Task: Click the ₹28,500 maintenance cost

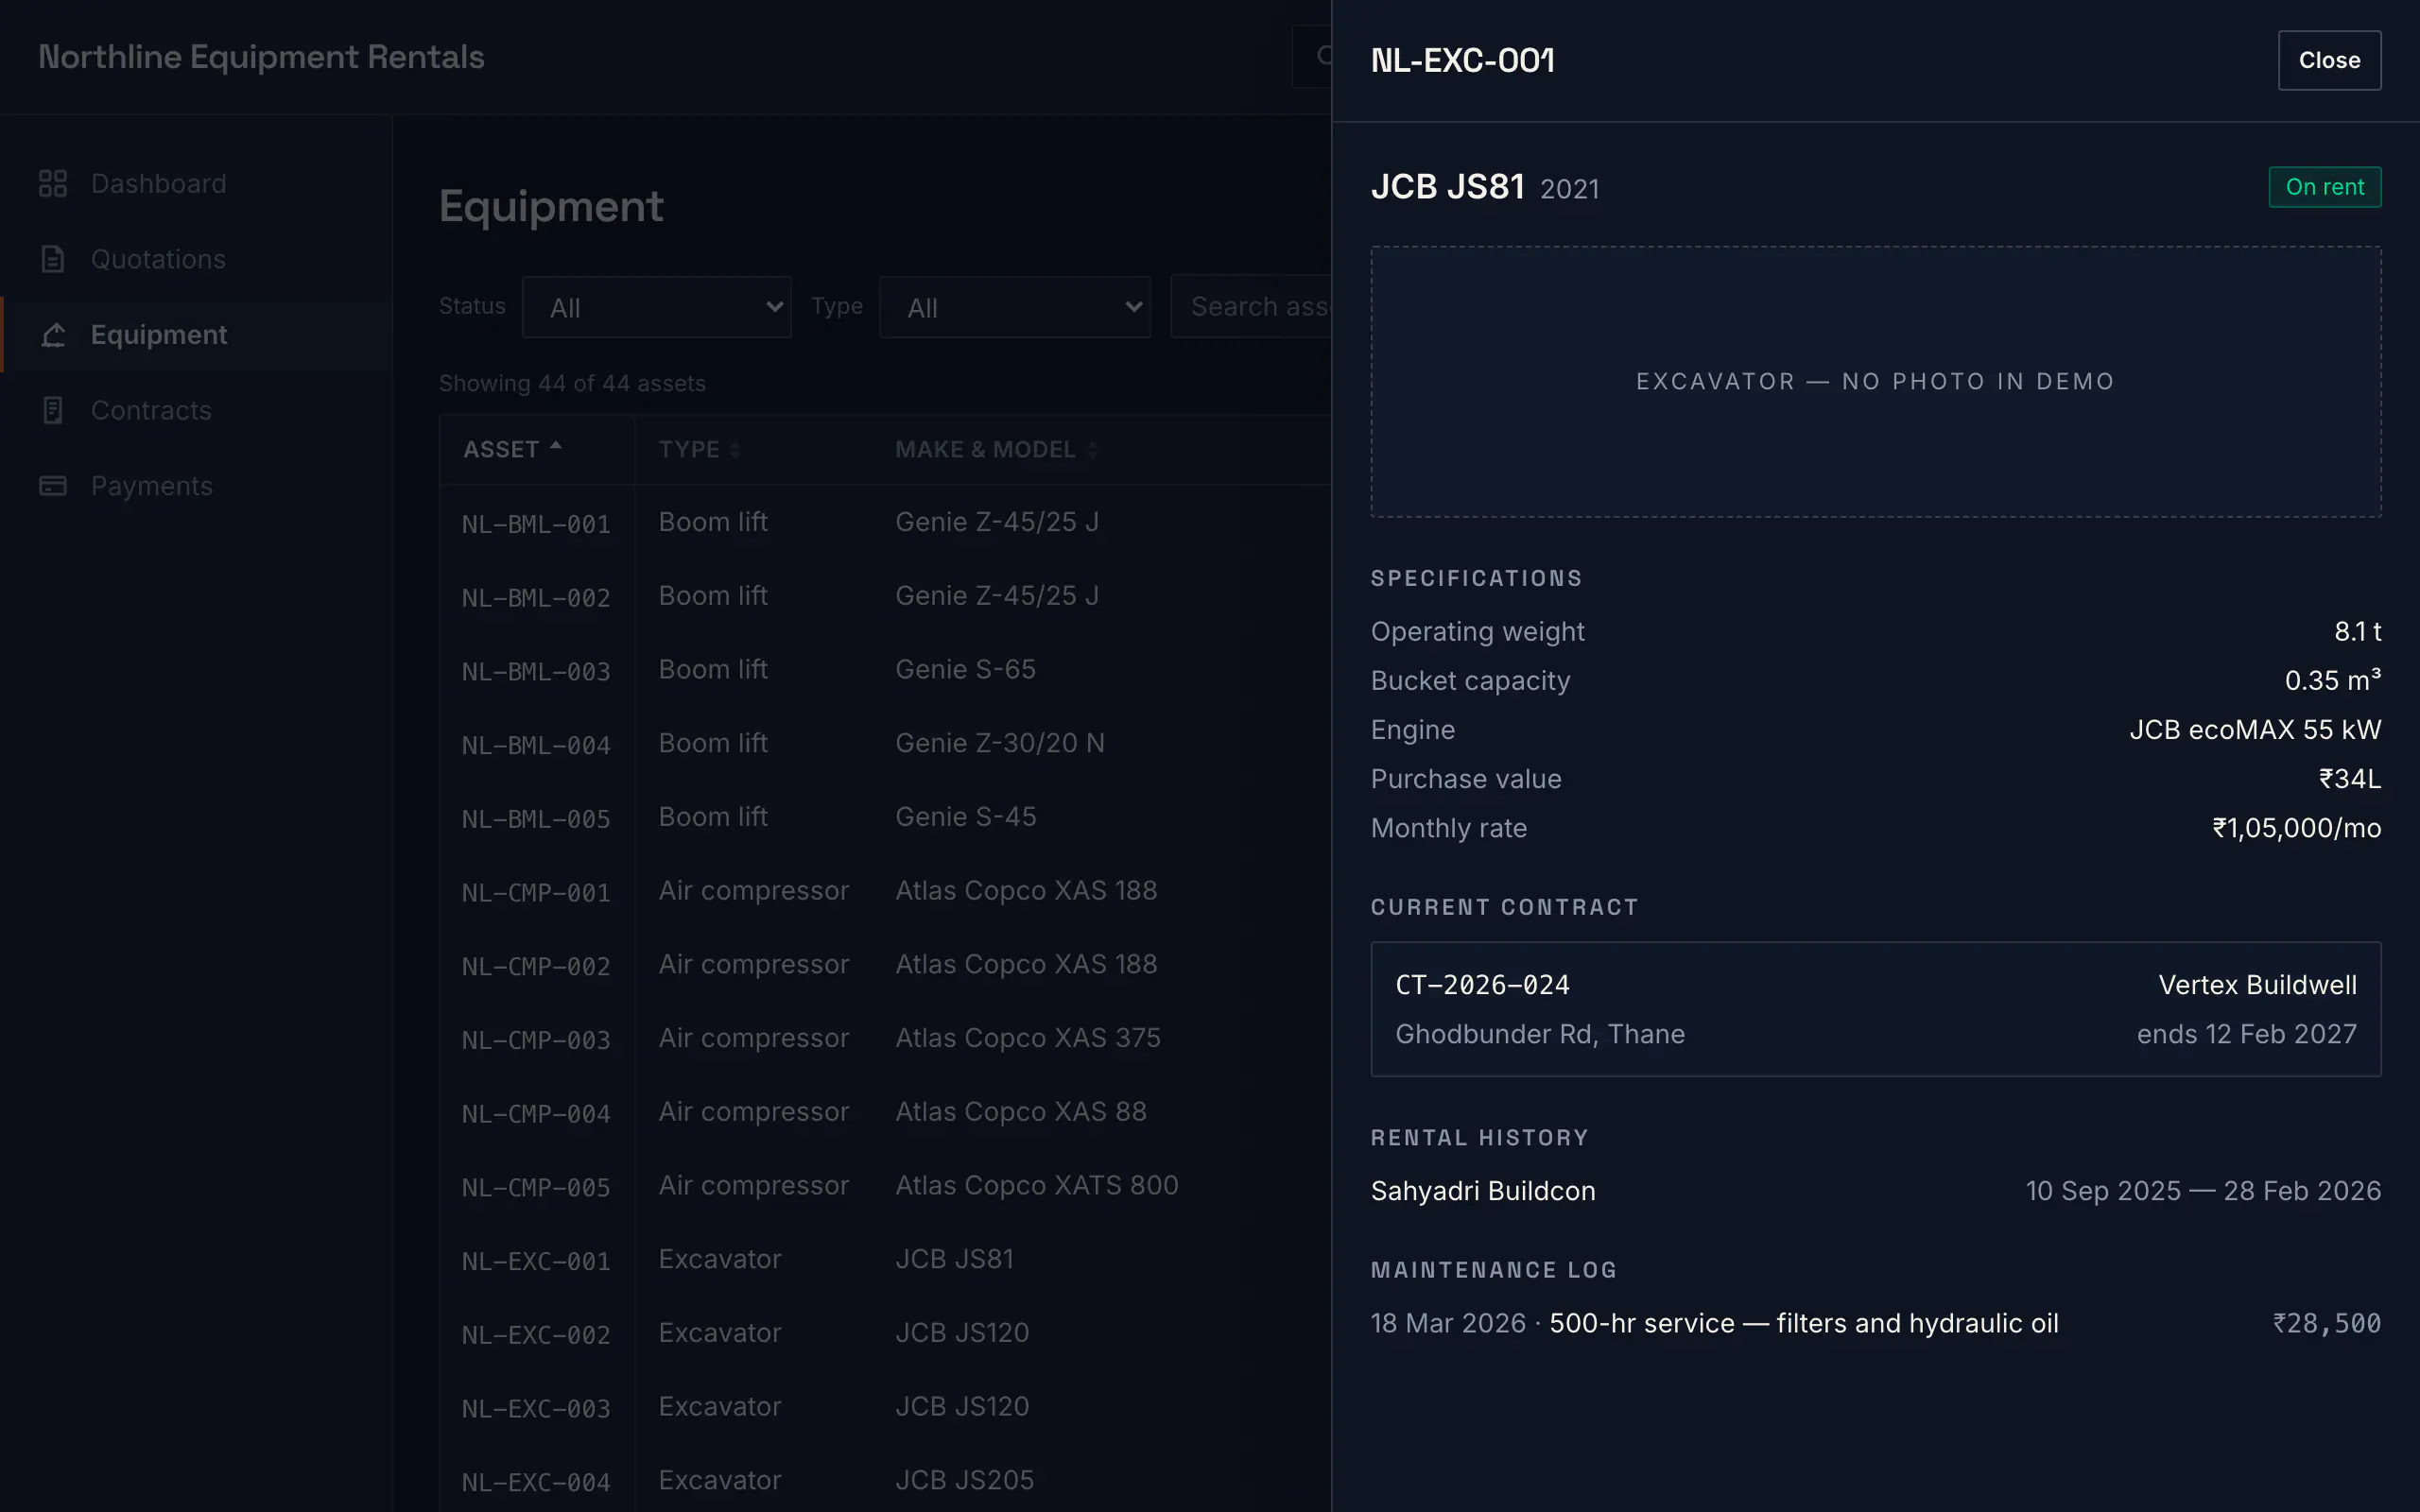Action: (x=2327, y=1323)
